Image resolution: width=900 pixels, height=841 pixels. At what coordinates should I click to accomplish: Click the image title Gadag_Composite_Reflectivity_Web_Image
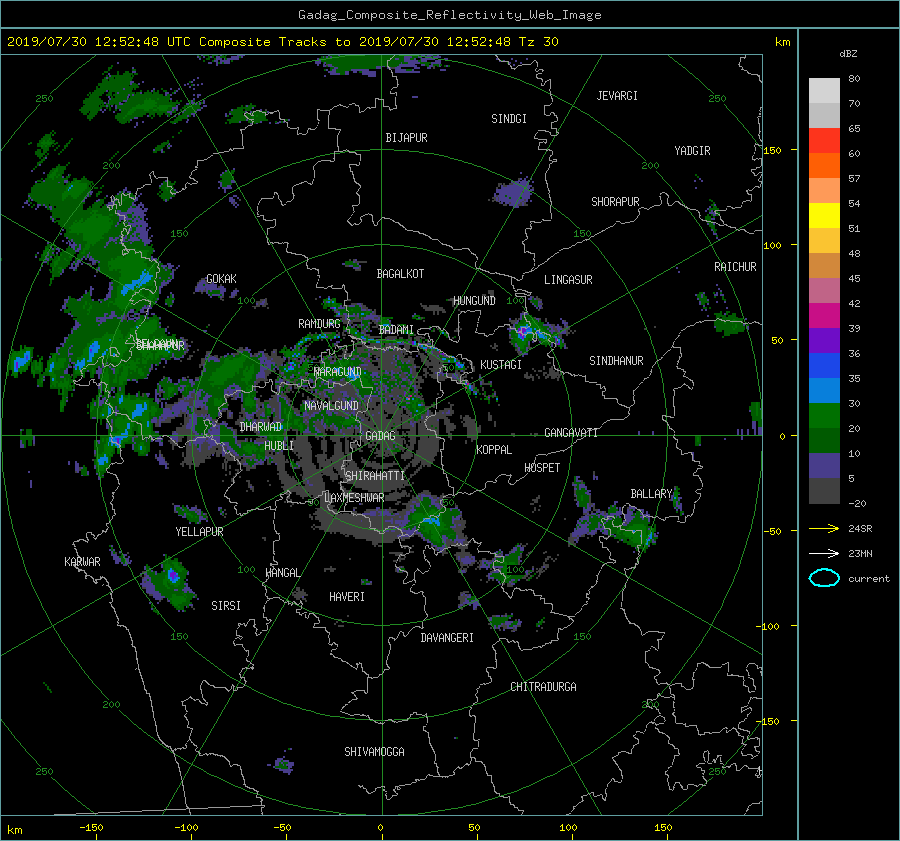coord(449,15)
